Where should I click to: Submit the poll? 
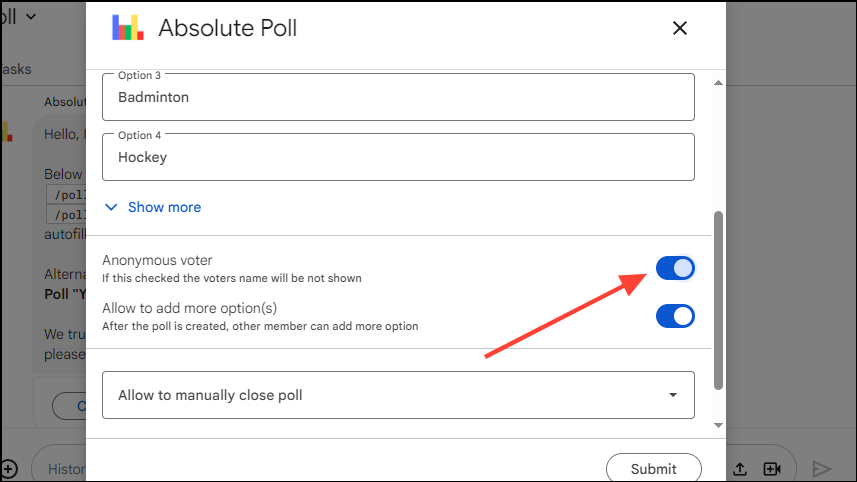pos(653,468)
